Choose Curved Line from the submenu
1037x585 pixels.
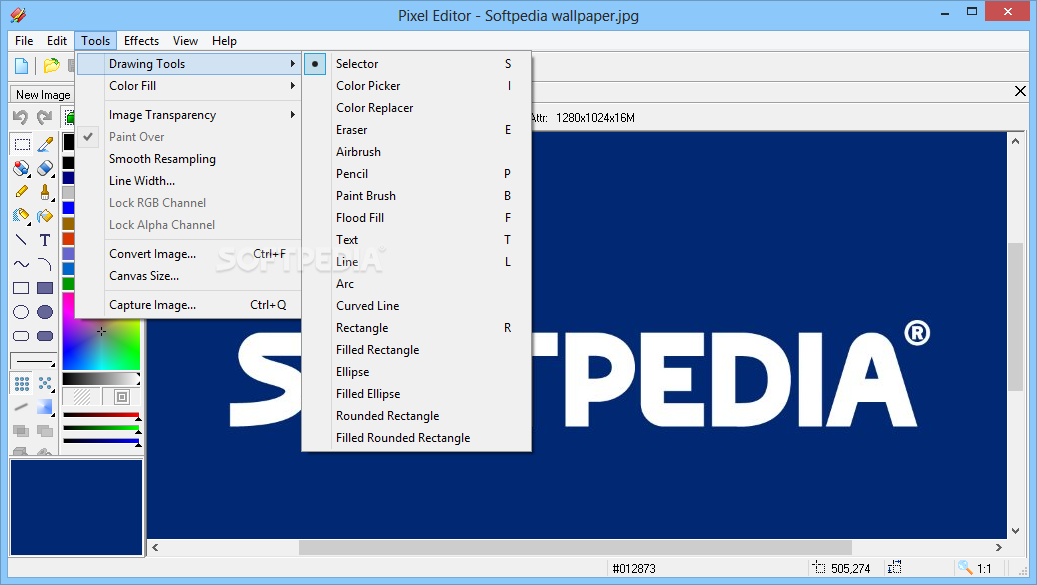417,306
